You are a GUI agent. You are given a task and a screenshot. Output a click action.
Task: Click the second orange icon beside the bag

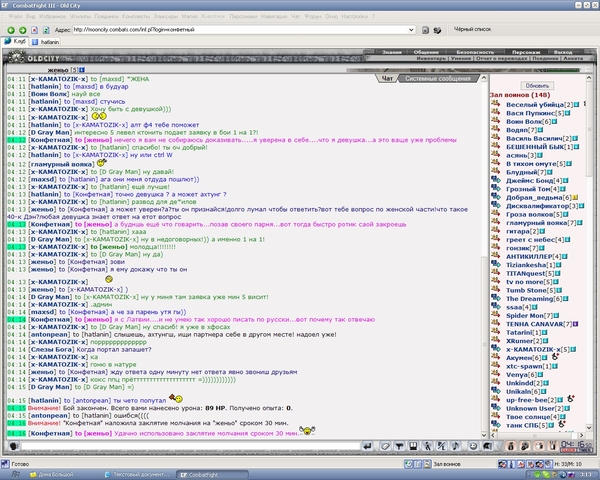(525, 446)
